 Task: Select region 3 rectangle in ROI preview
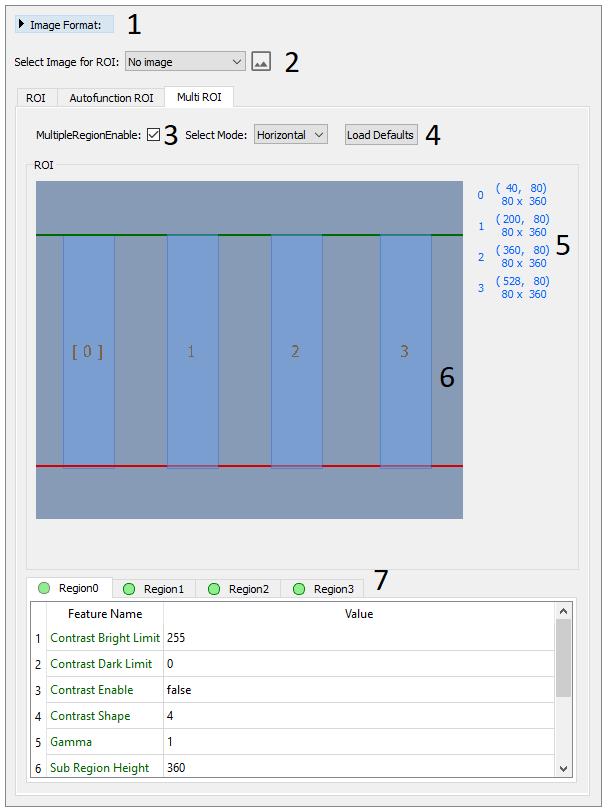(405, 351)
